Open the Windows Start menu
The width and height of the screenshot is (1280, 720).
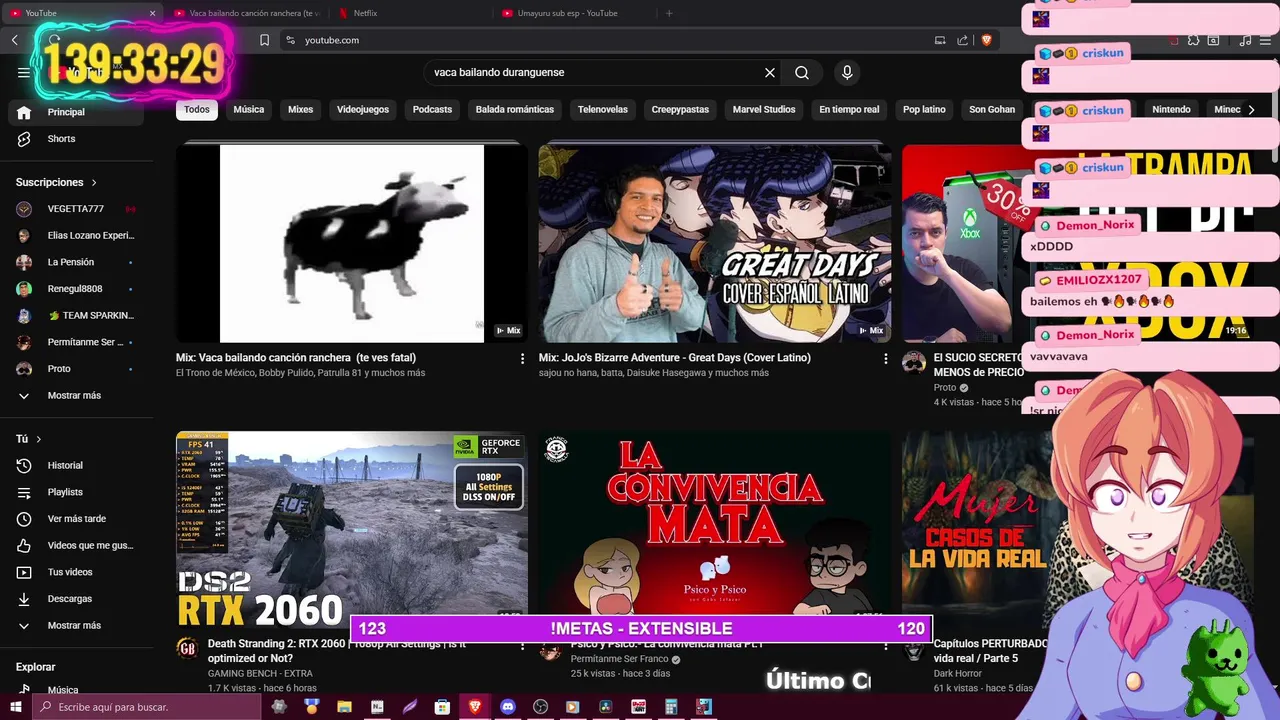(x=17, y=707)
